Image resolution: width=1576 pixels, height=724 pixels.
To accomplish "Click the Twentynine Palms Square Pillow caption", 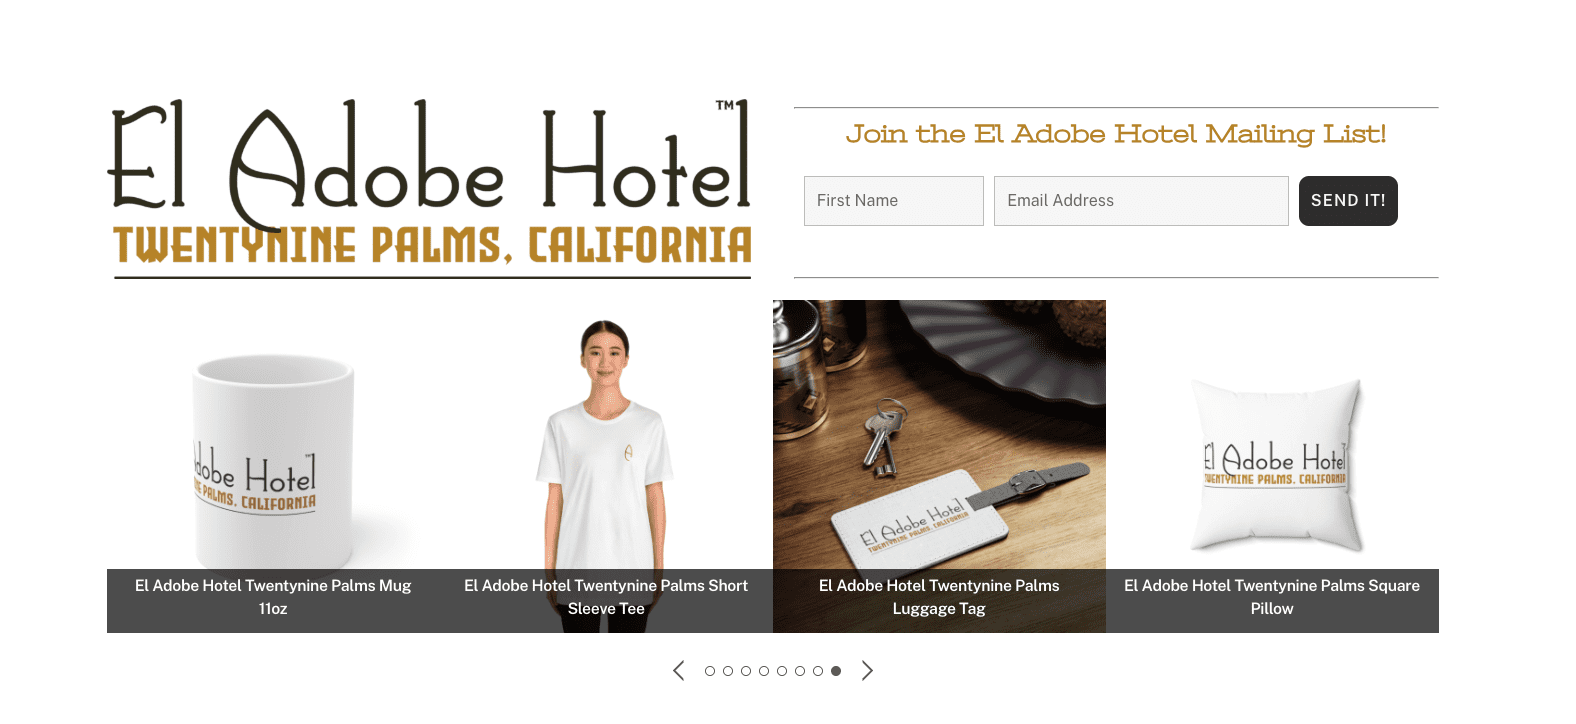I will point(1272,597).
